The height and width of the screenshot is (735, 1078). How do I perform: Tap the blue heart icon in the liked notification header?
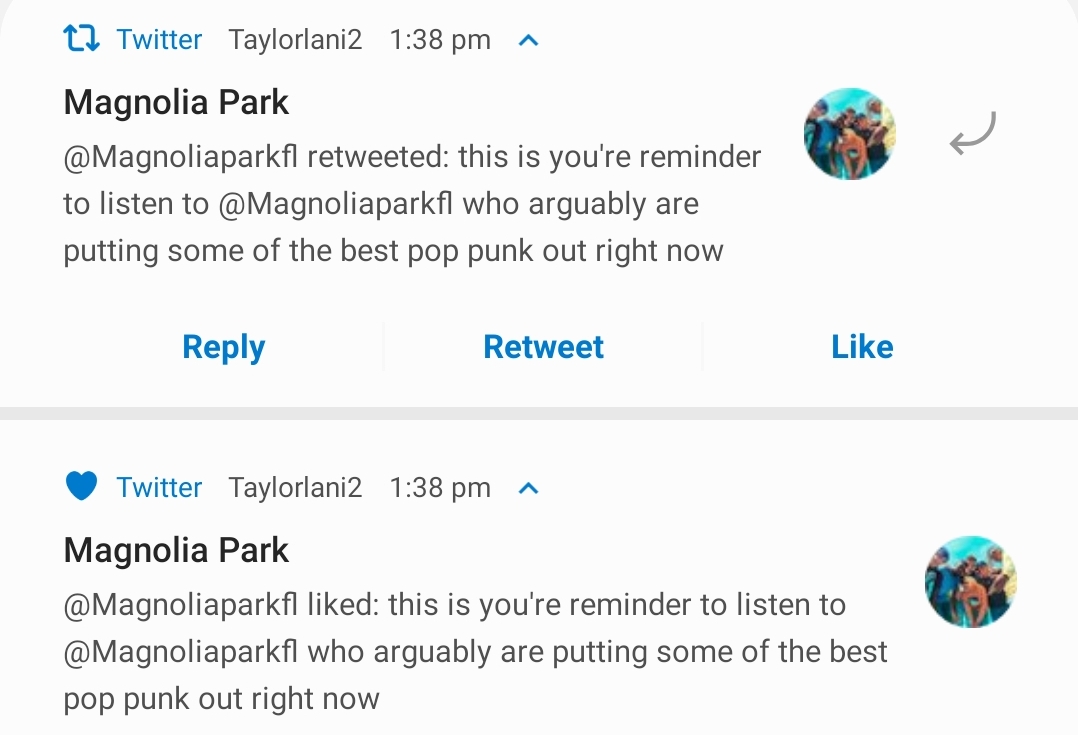pyautogui.click(x=81, y=487)
